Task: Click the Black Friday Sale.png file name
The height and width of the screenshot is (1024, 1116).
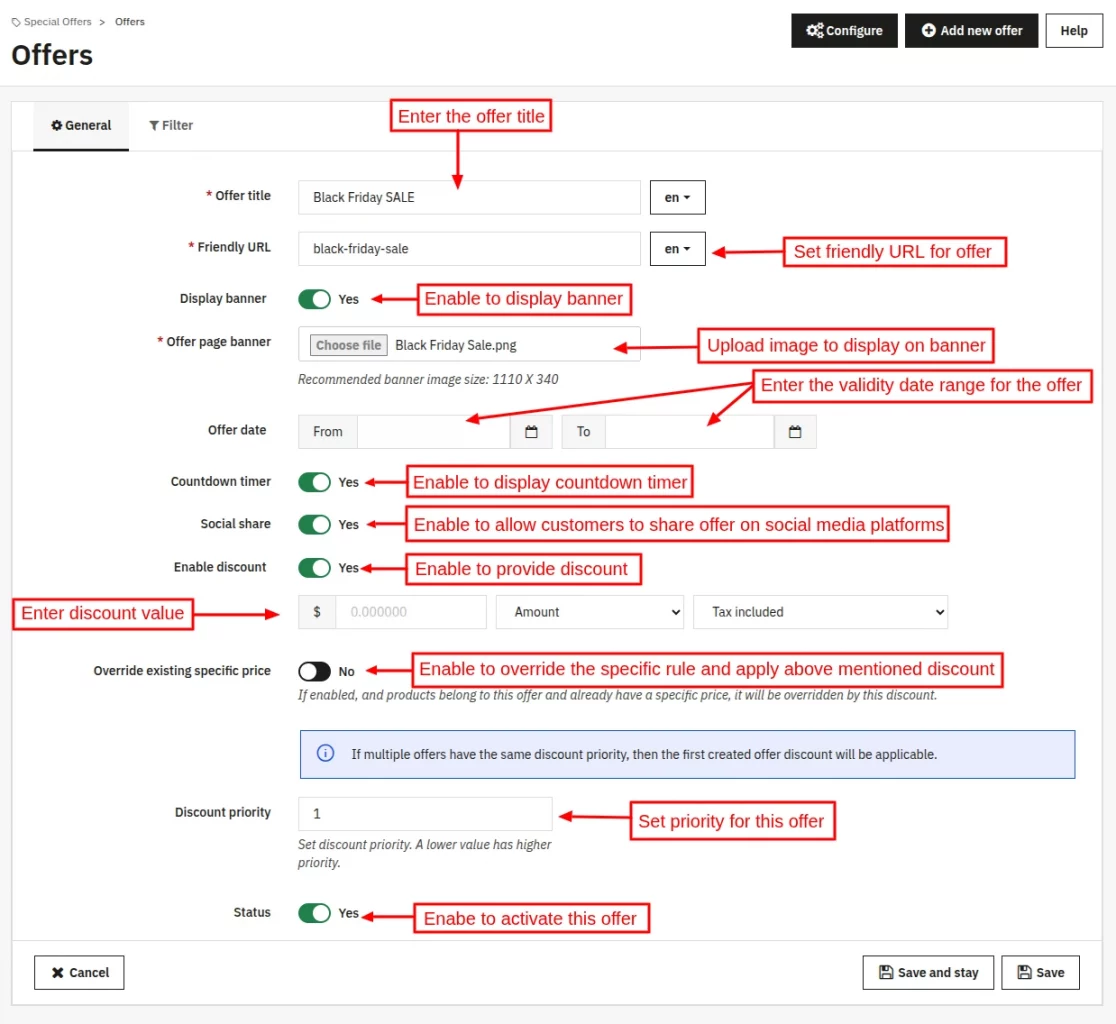Action: pyautogui.click(x=456, y=345)
